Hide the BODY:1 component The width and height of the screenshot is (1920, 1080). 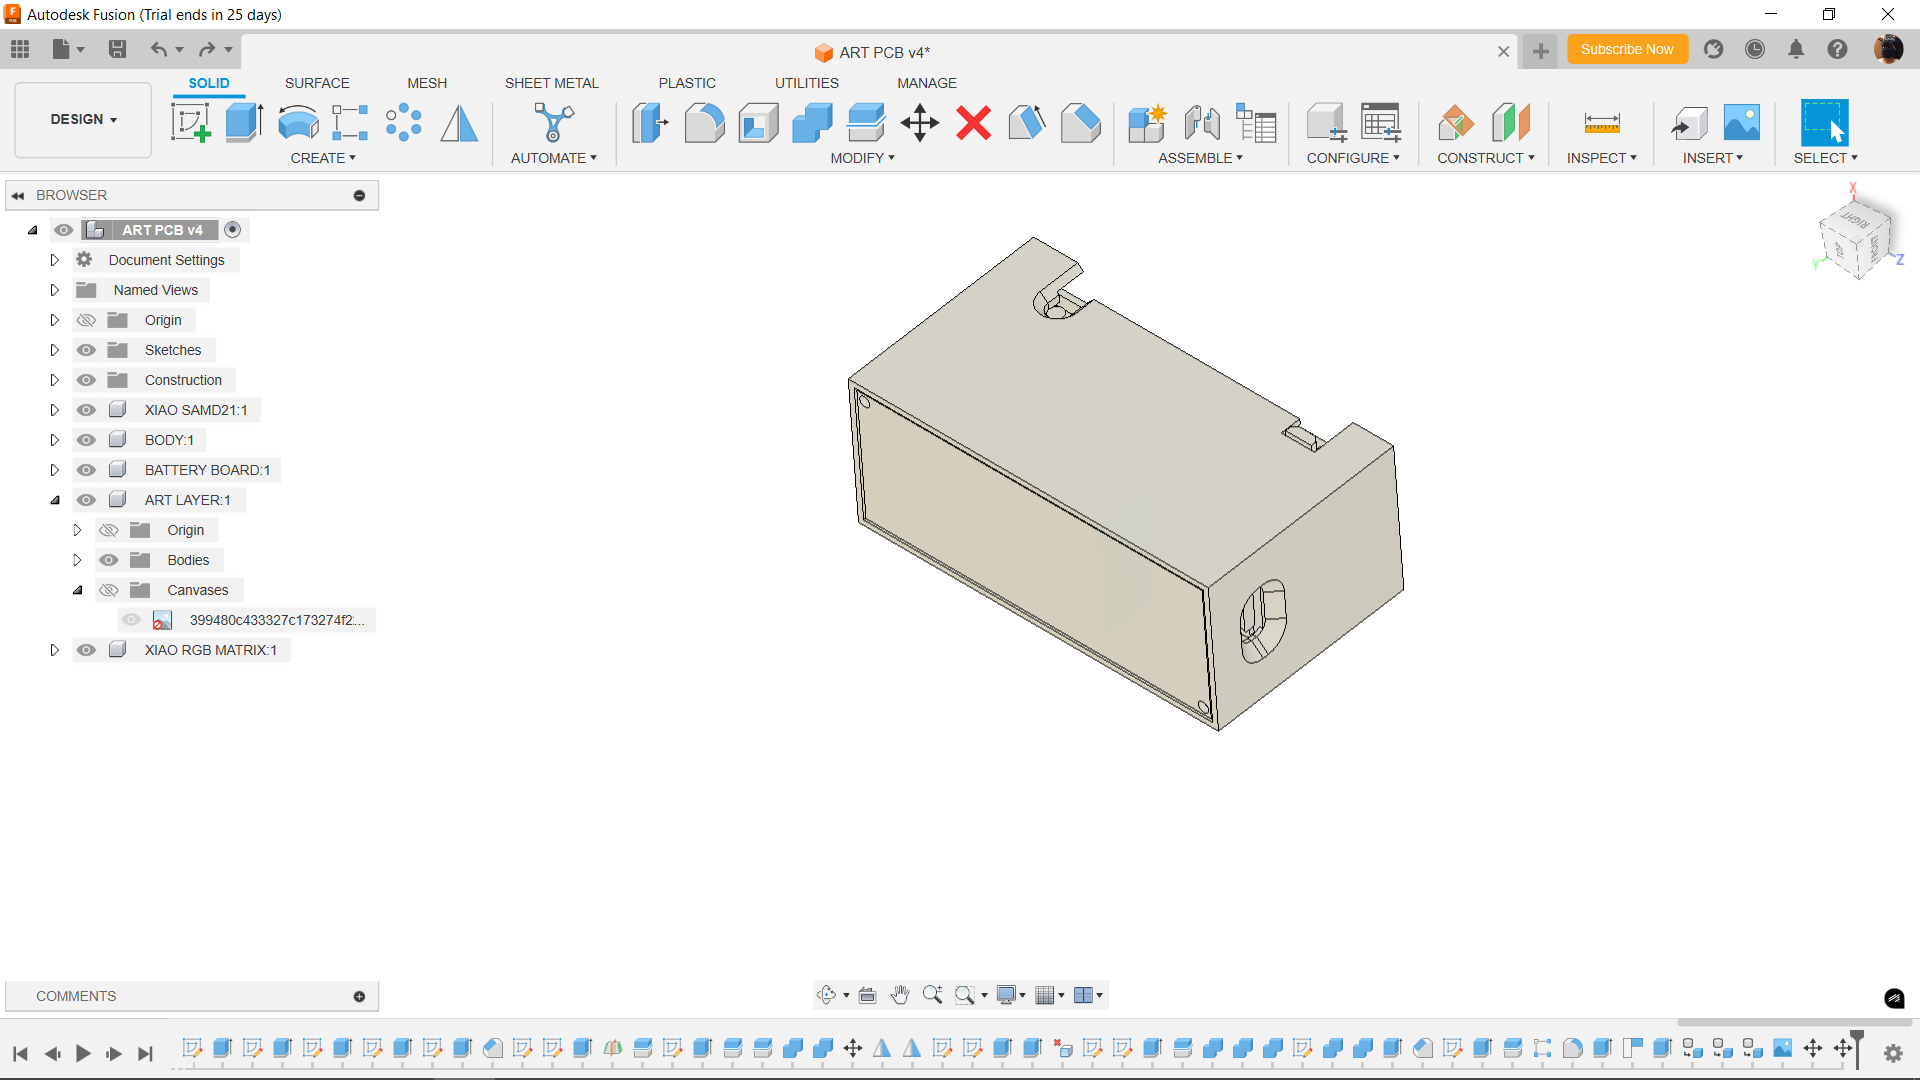(86, 440)
